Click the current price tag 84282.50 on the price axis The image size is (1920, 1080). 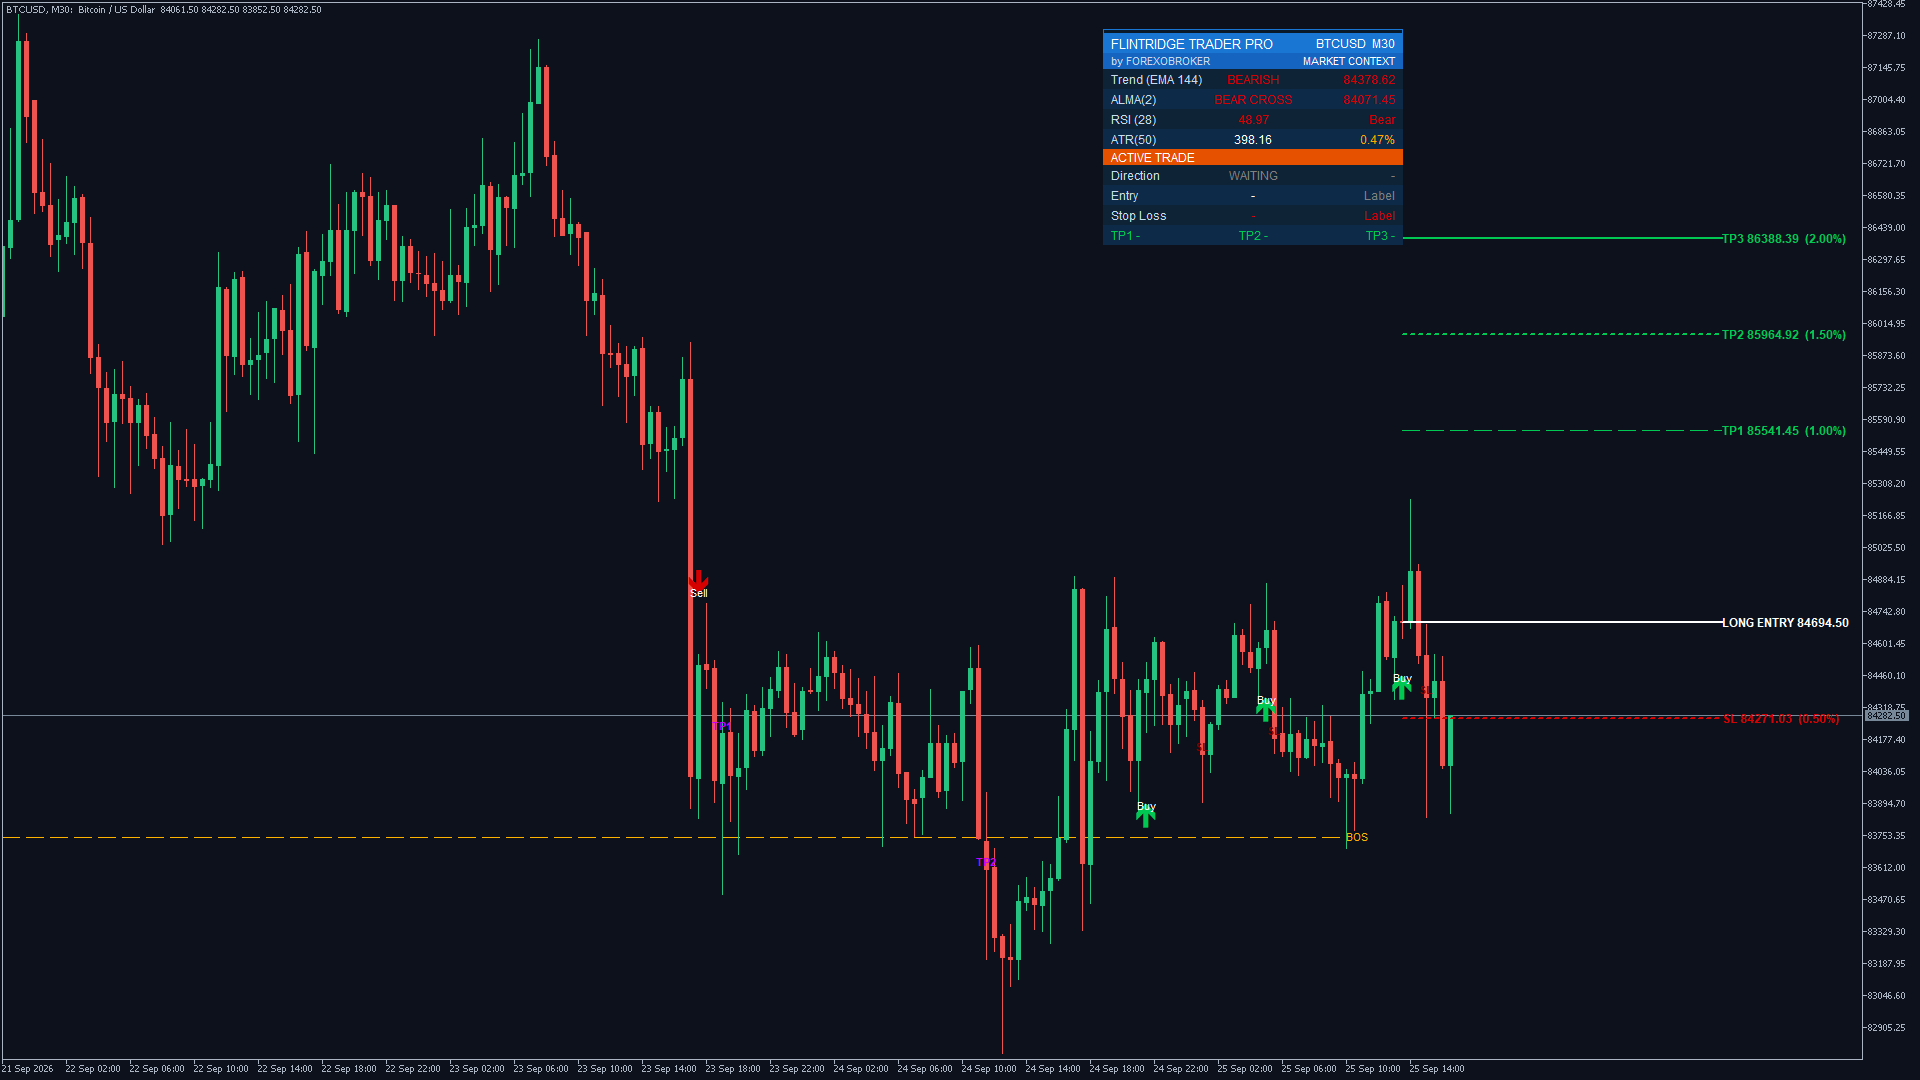(x=1886, y=716)
